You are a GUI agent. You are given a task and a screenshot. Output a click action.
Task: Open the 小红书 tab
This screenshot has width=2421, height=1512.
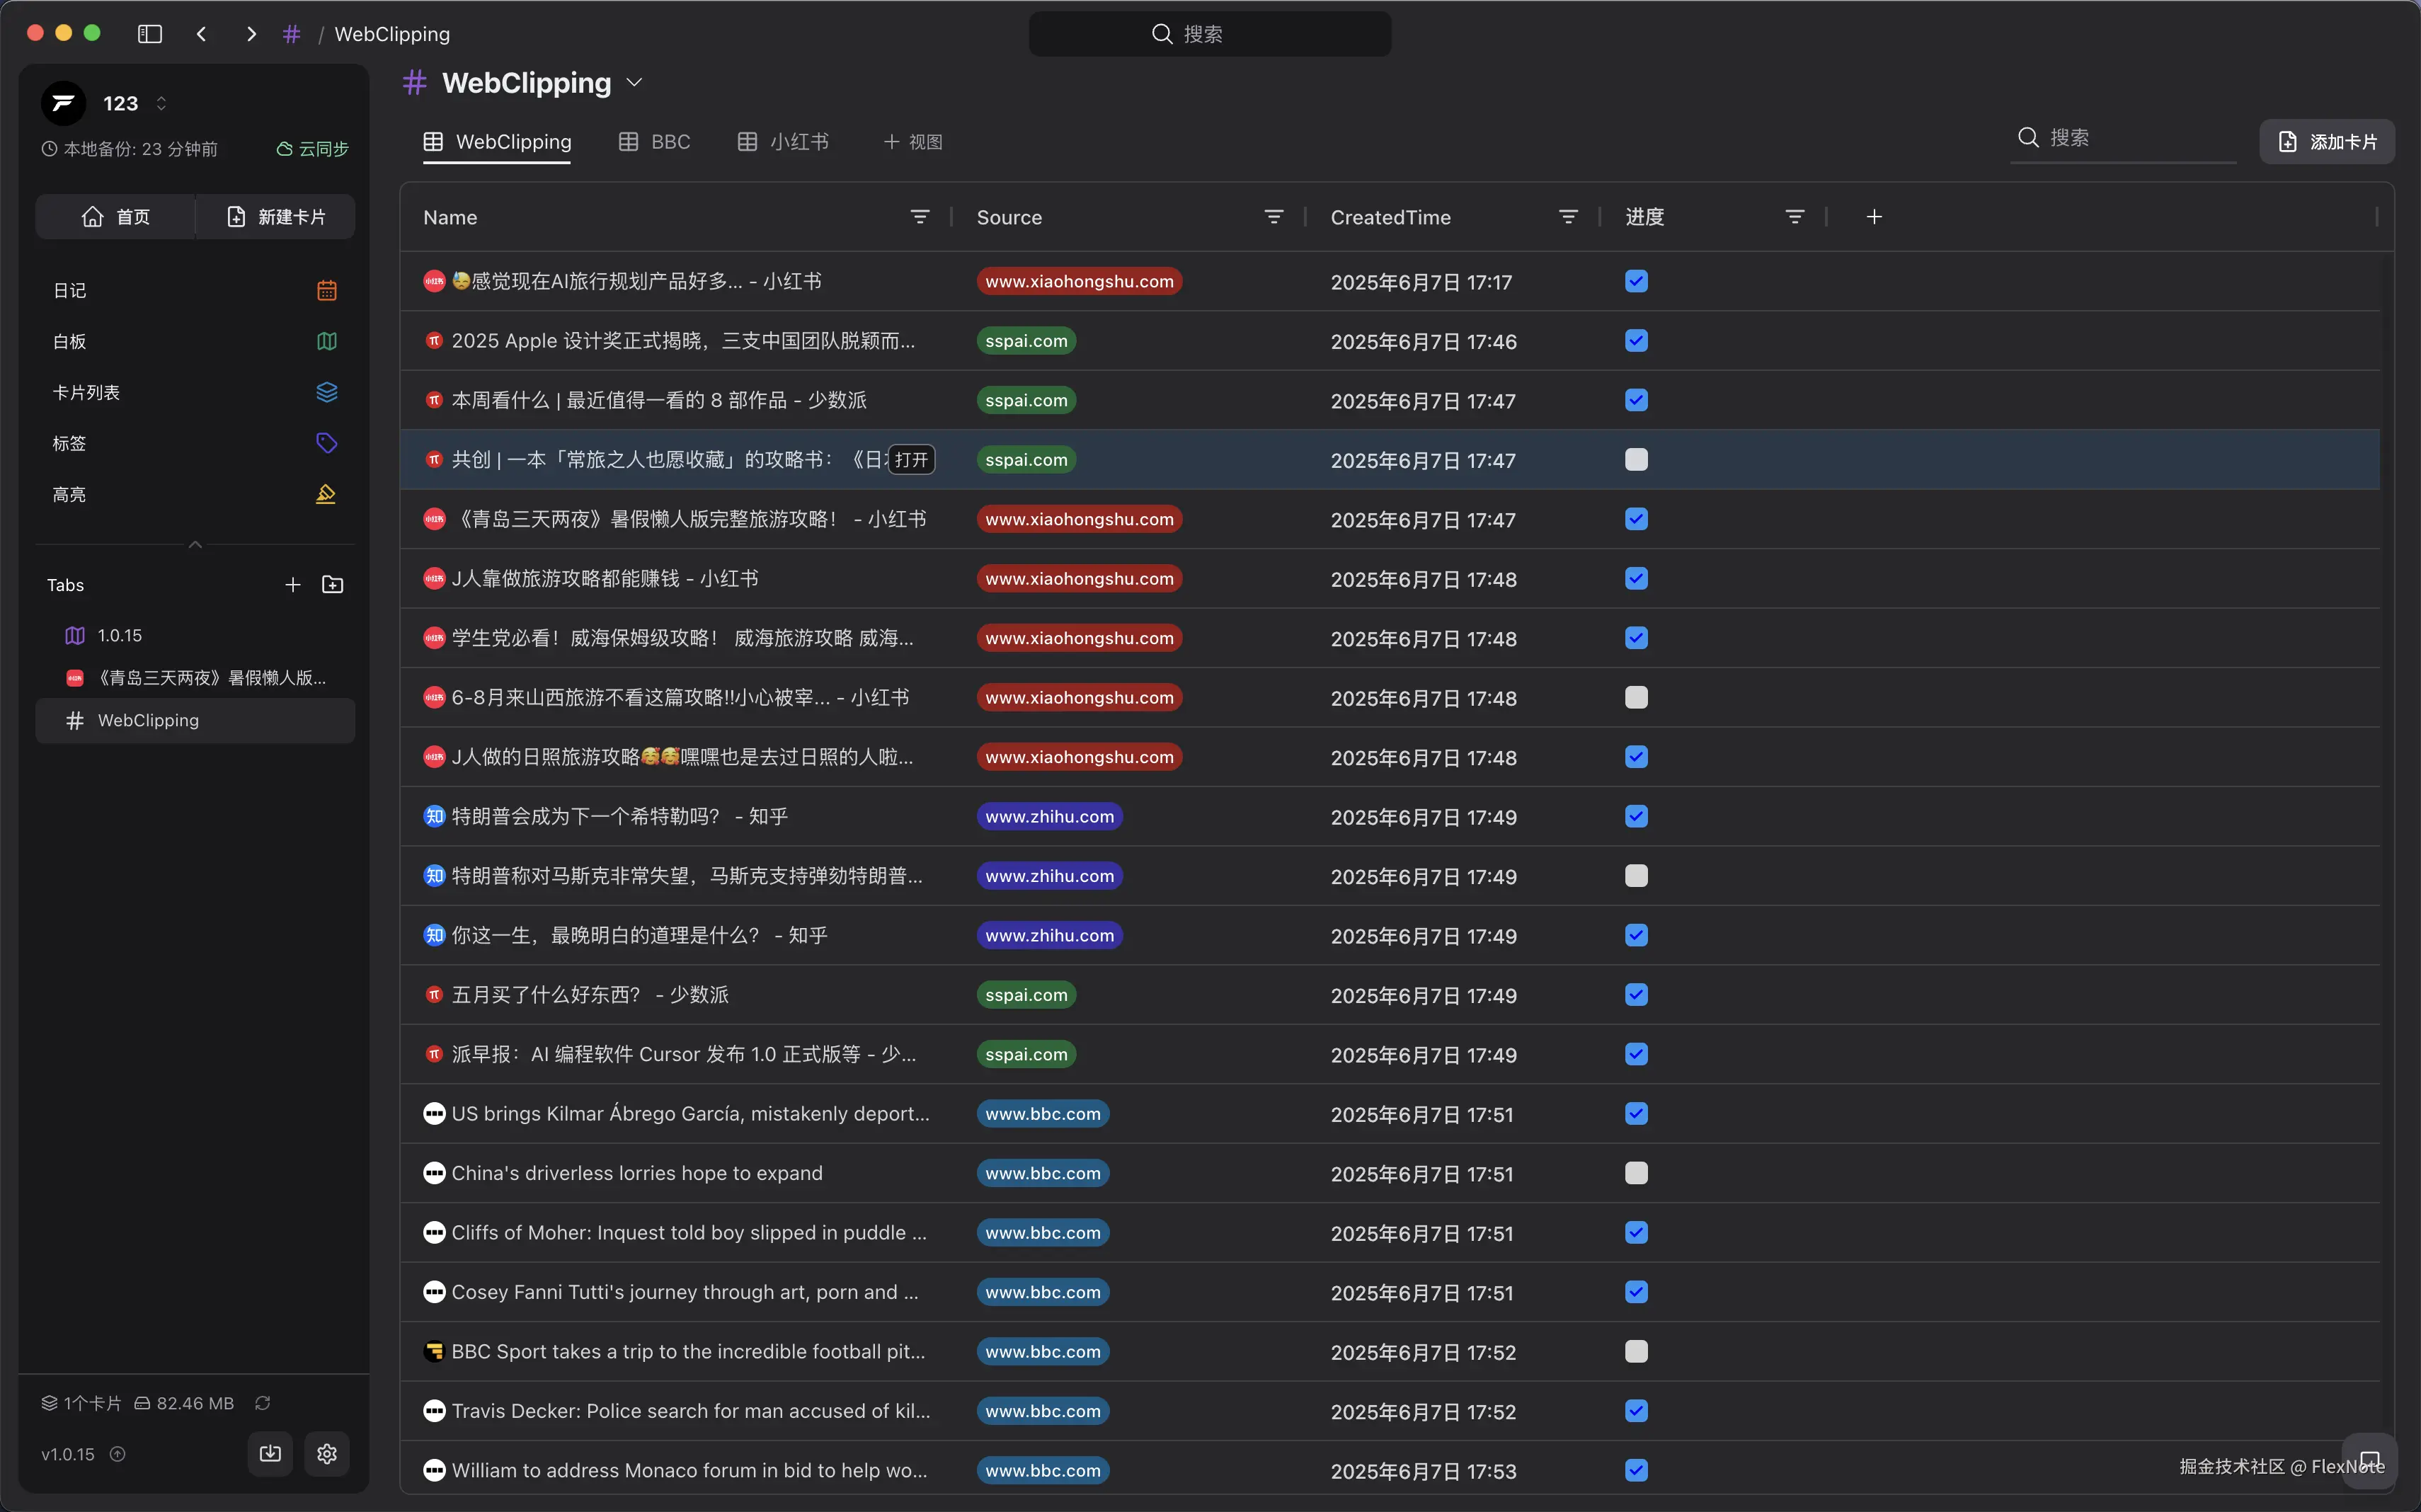783,141
